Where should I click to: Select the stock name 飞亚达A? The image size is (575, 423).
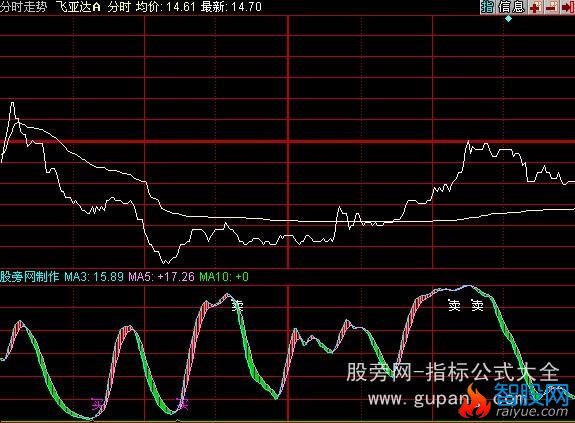click(78, 7)
